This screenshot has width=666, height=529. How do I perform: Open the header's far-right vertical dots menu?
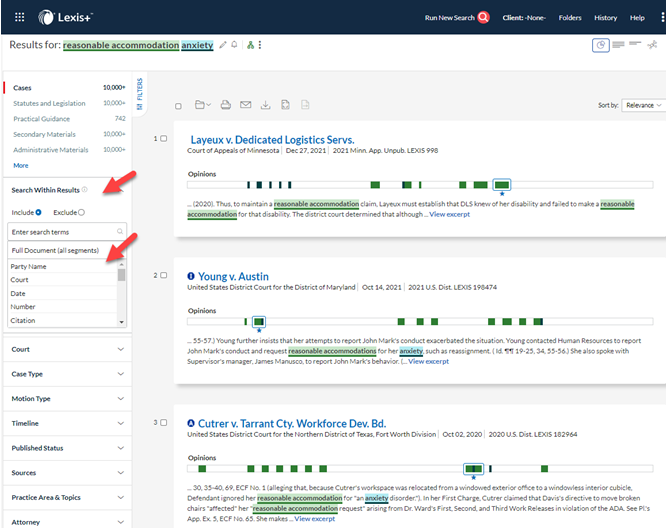pyautogui.click(x=662, y=17)
